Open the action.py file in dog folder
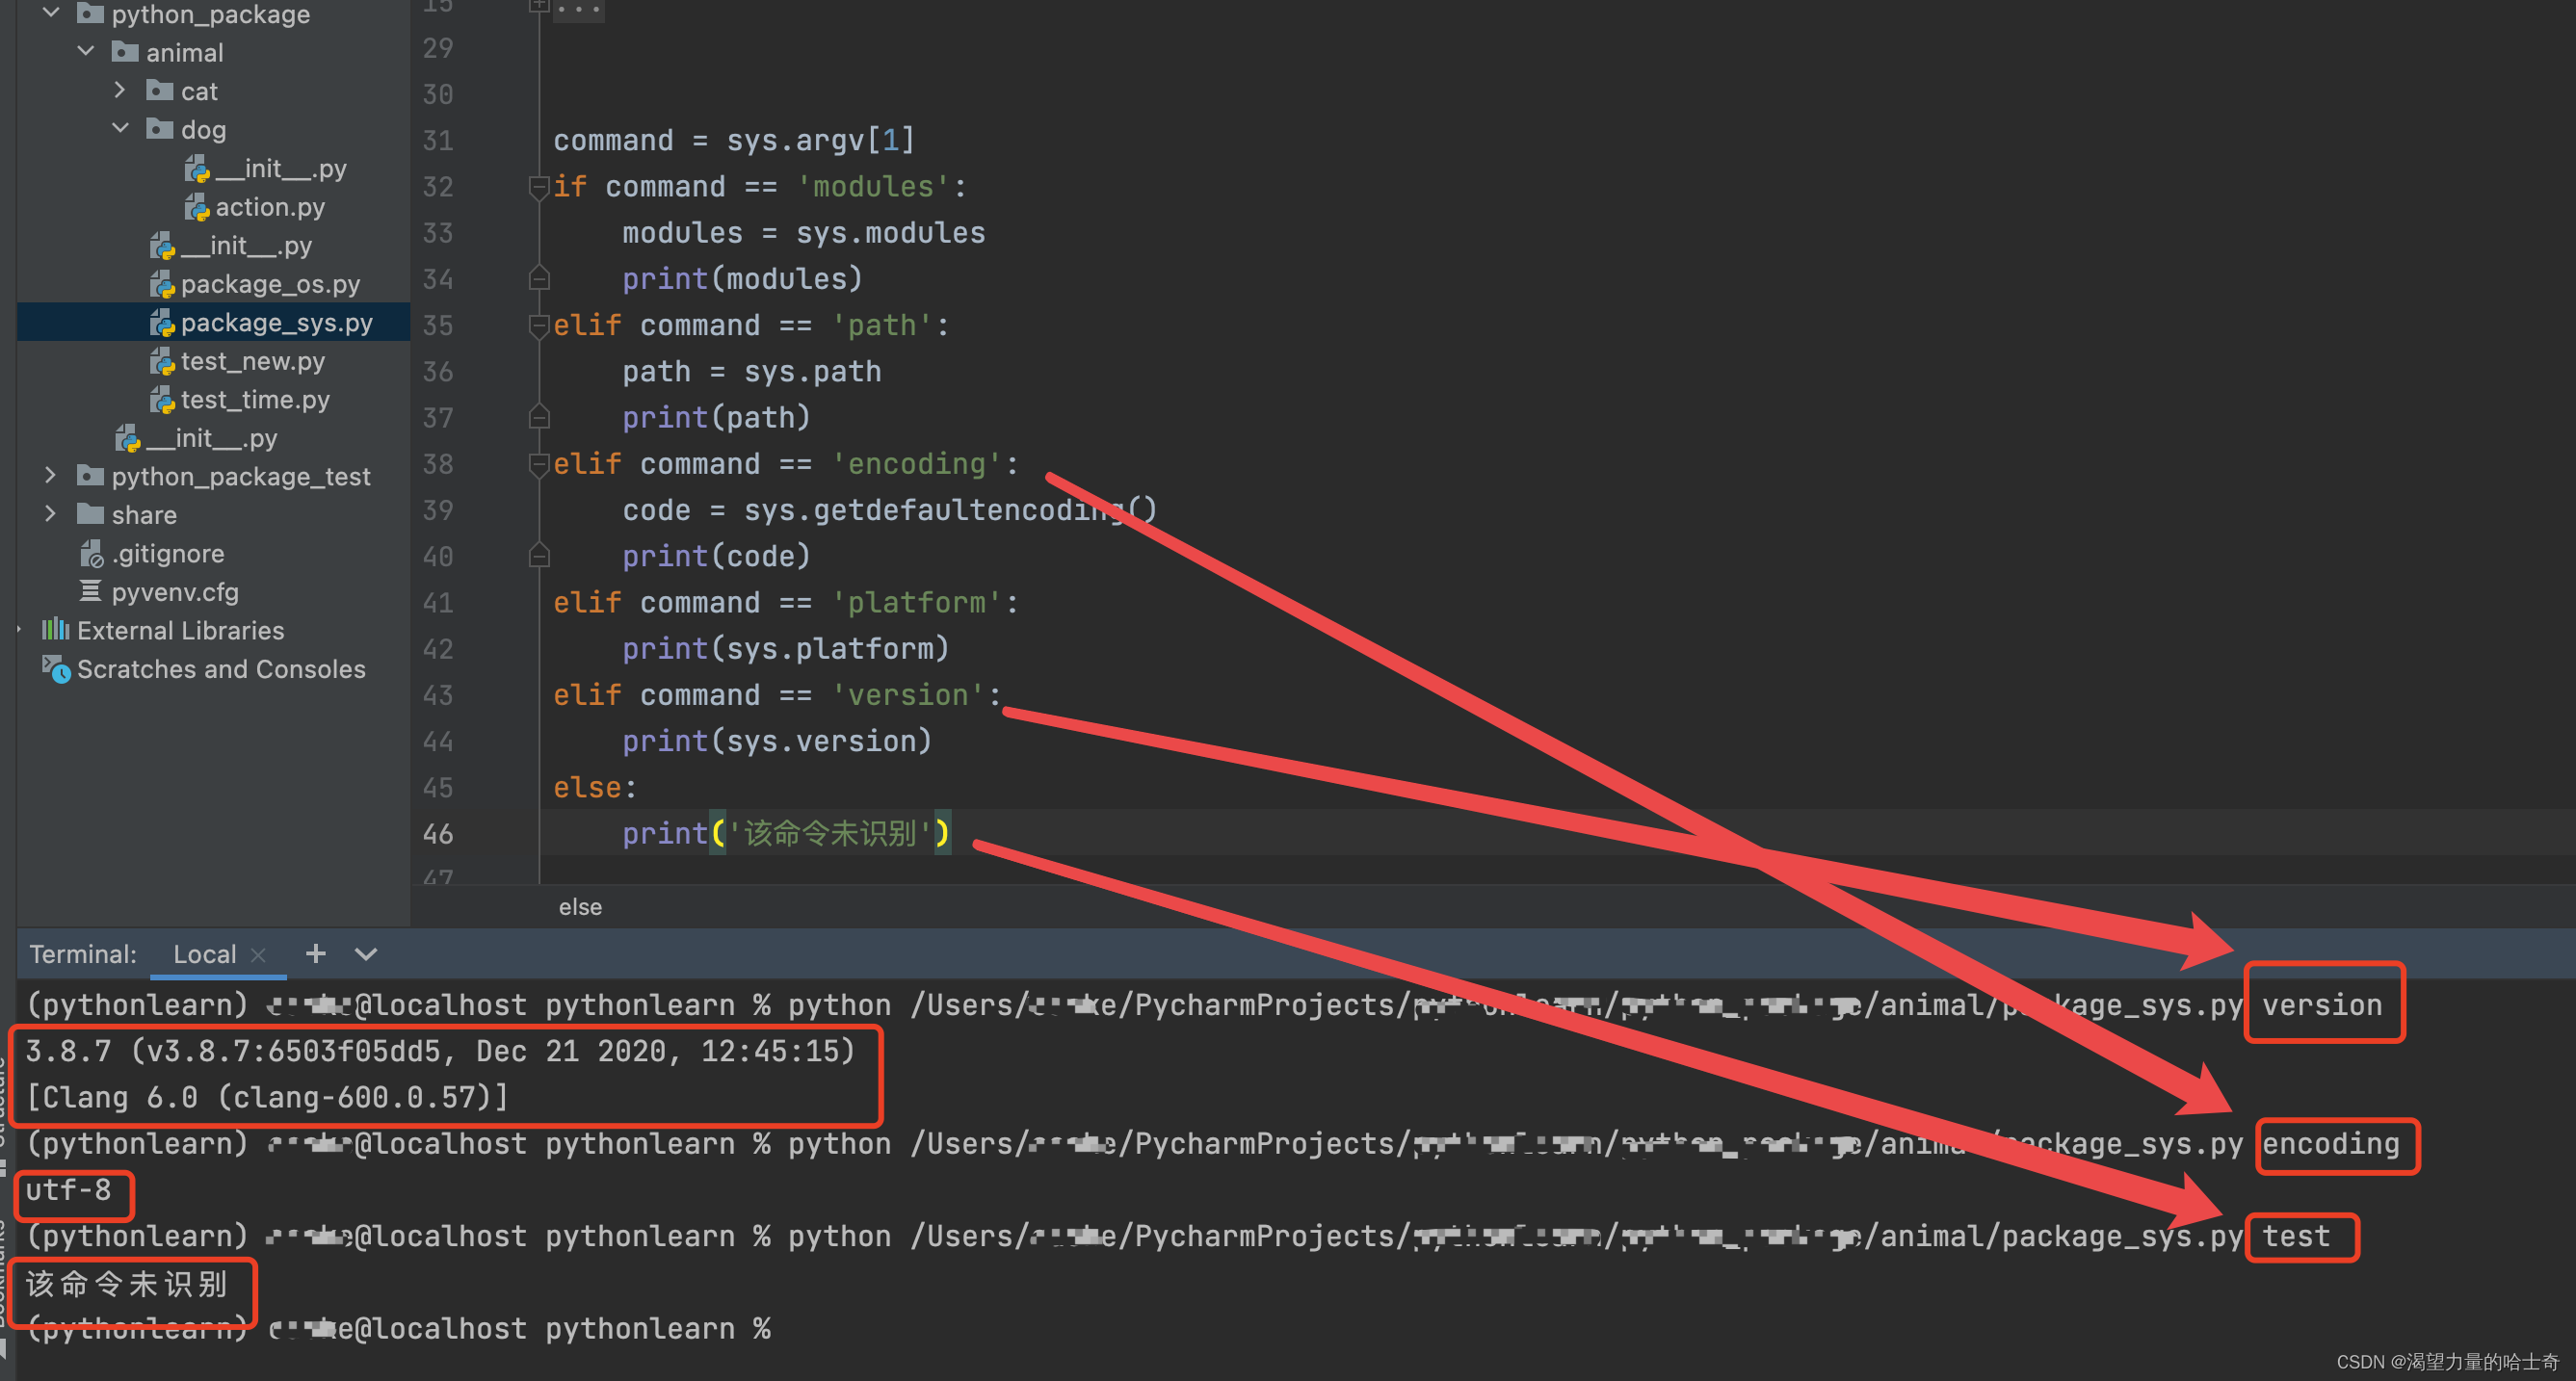This screenshot has height=1381, width=2576. (269, 207)
